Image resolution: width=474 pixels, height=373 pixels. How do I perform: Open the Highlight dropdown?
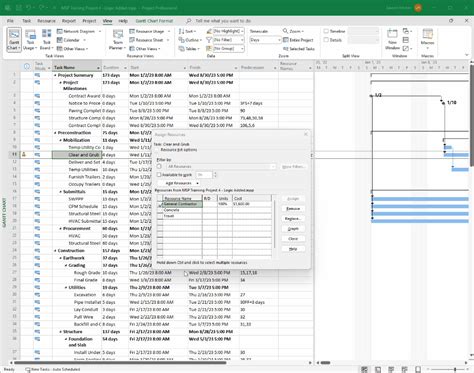[x=228, y=31]
